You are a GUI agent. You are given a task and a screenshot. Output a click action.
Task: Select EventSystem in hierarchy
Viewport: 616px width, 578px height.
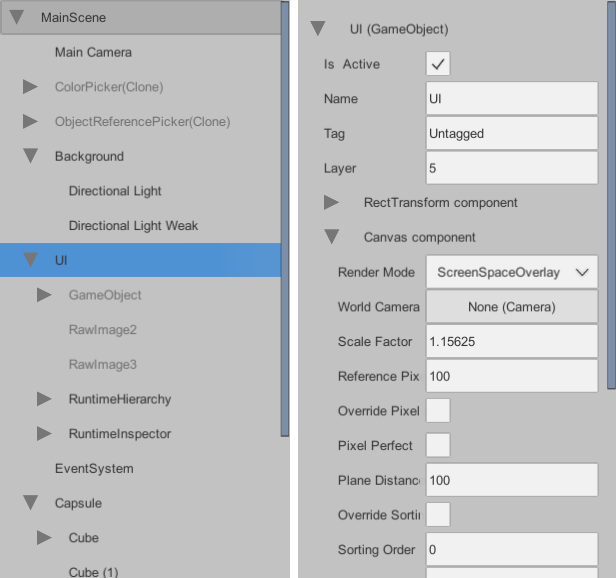[x=94, y=468]
